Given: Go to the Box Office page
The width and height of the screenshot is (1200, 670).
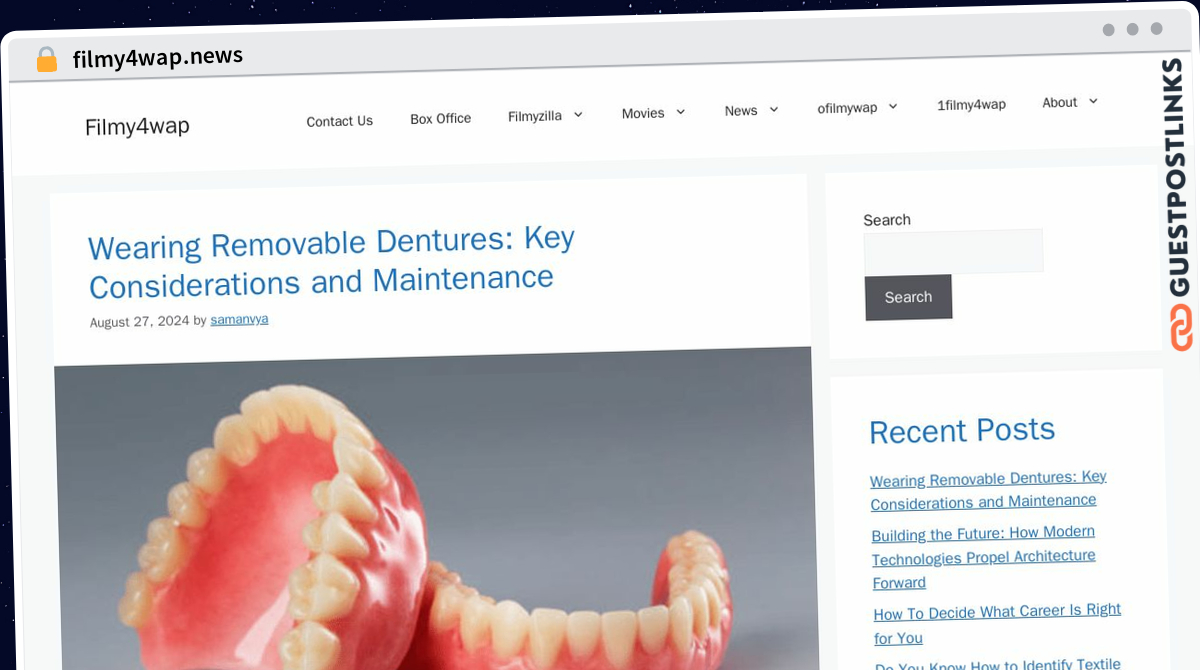Looking at the screenshot, I should (440, 118).
